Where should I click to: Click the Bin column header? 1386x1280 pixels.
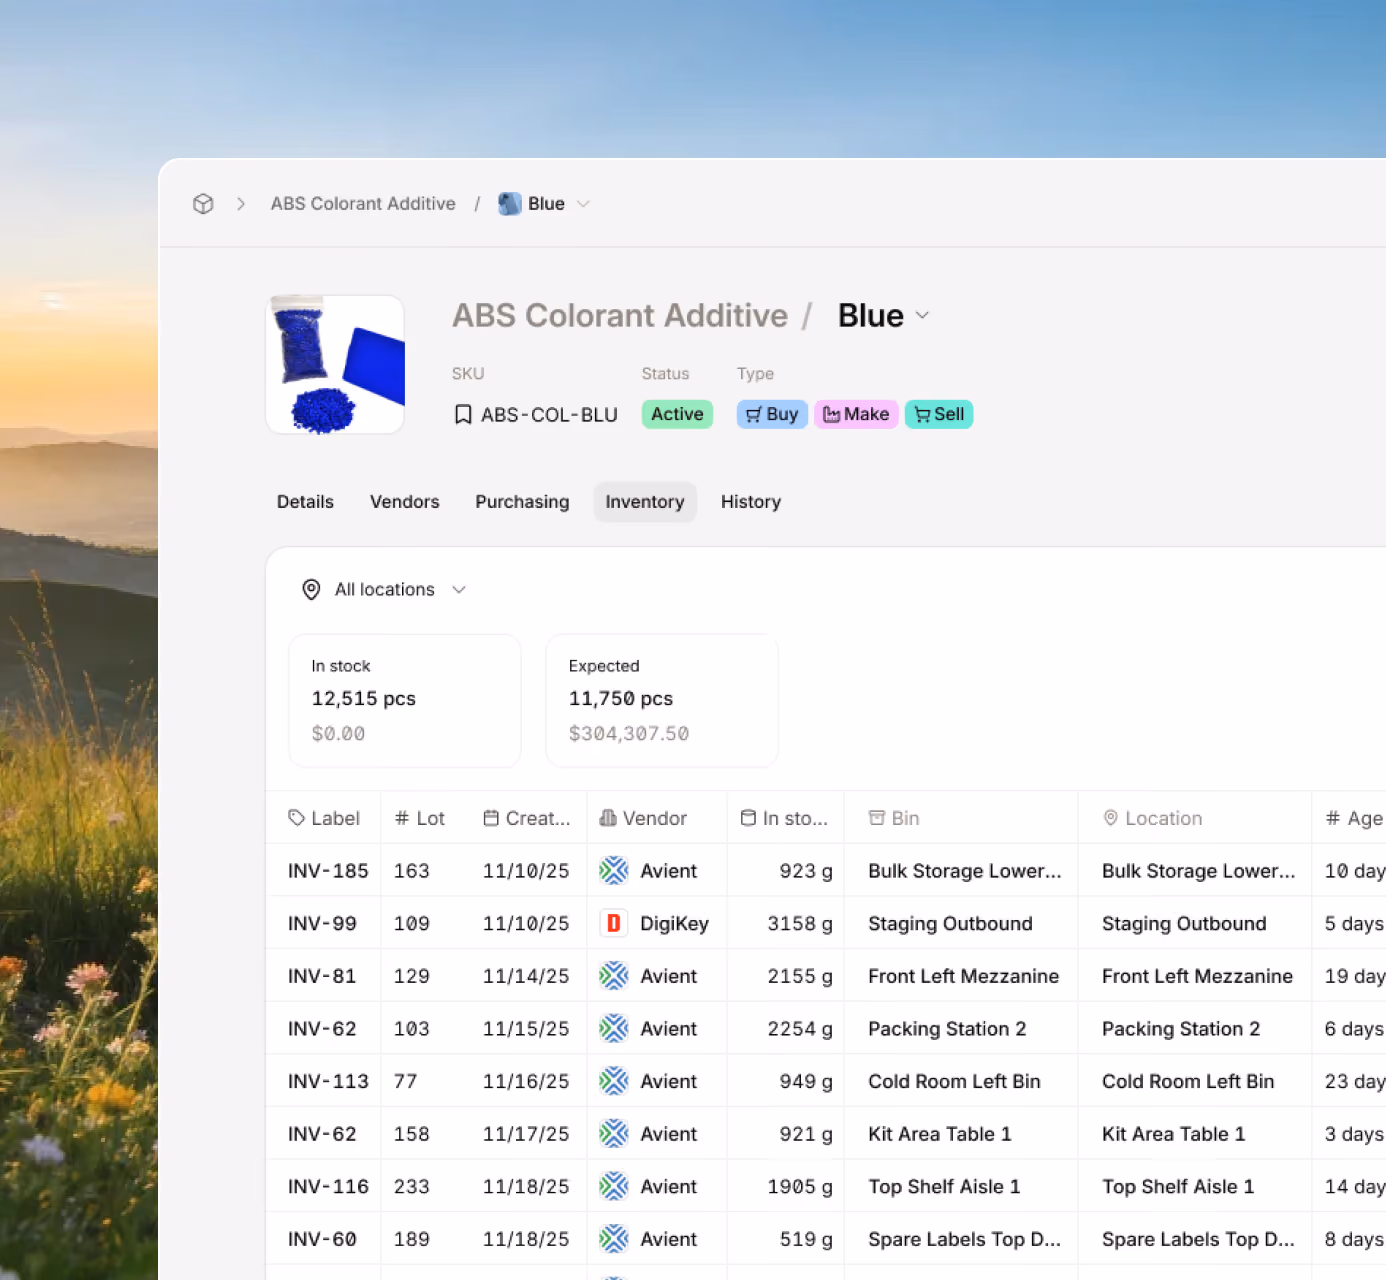[x=961, y=818]
